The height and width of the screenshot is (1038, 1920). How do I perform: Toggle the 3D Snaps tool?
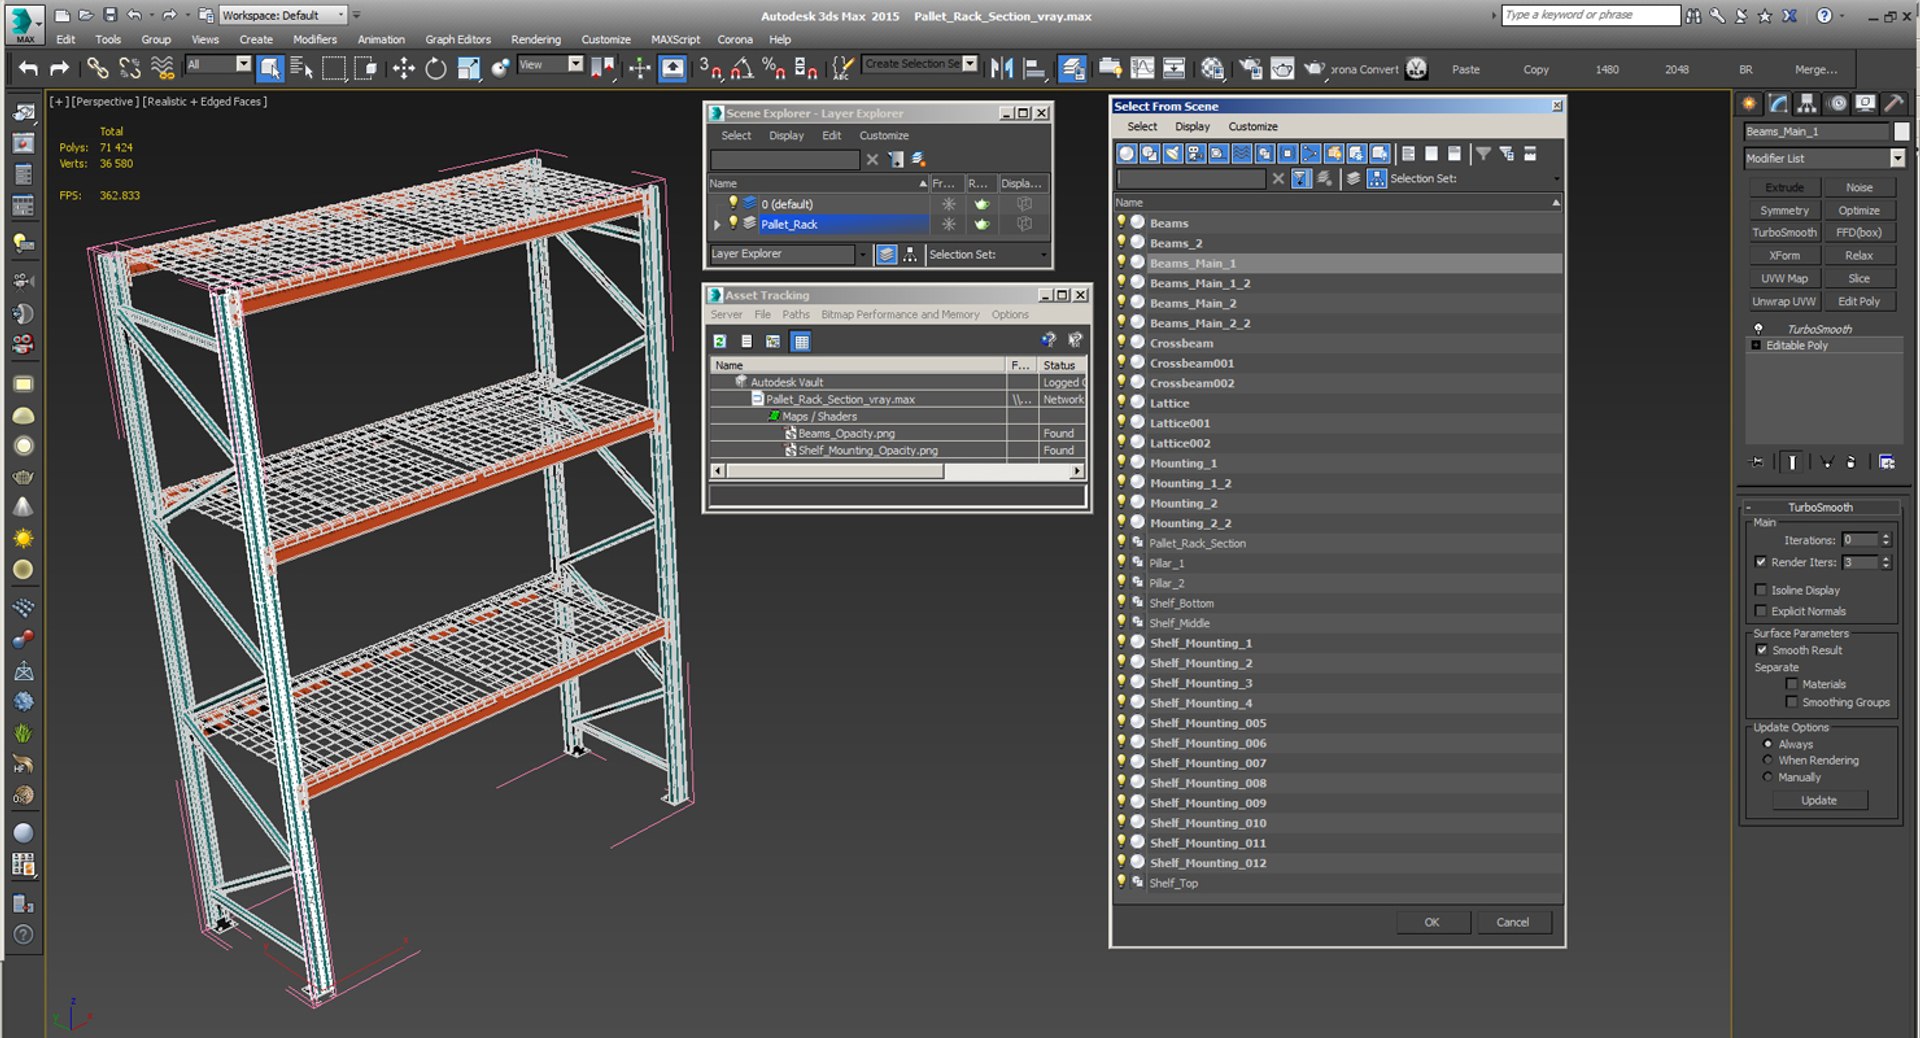click(x=710, y=68)
